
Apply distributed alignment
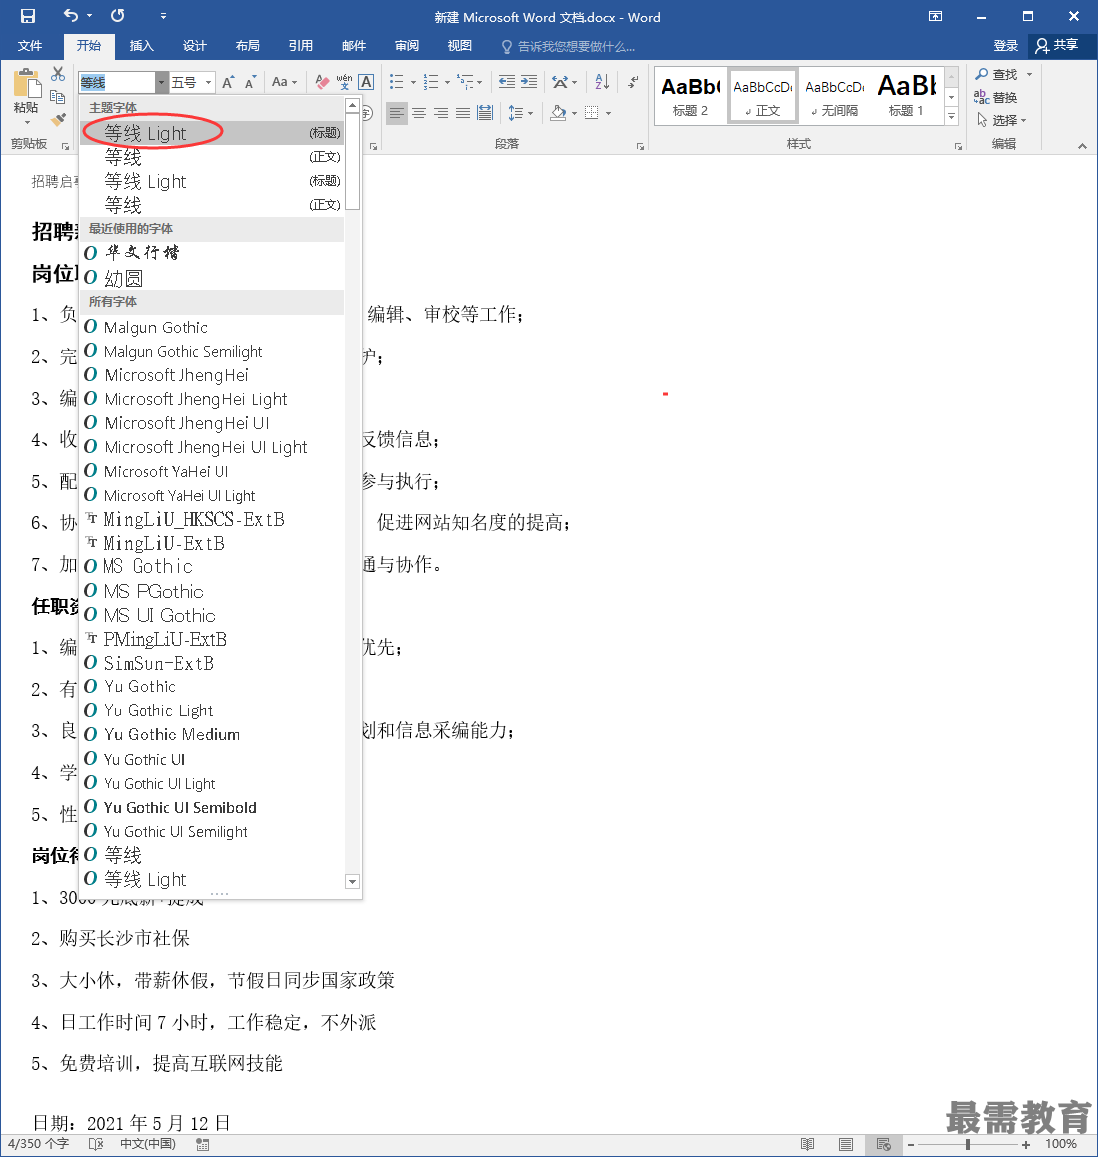pos(485,113)
